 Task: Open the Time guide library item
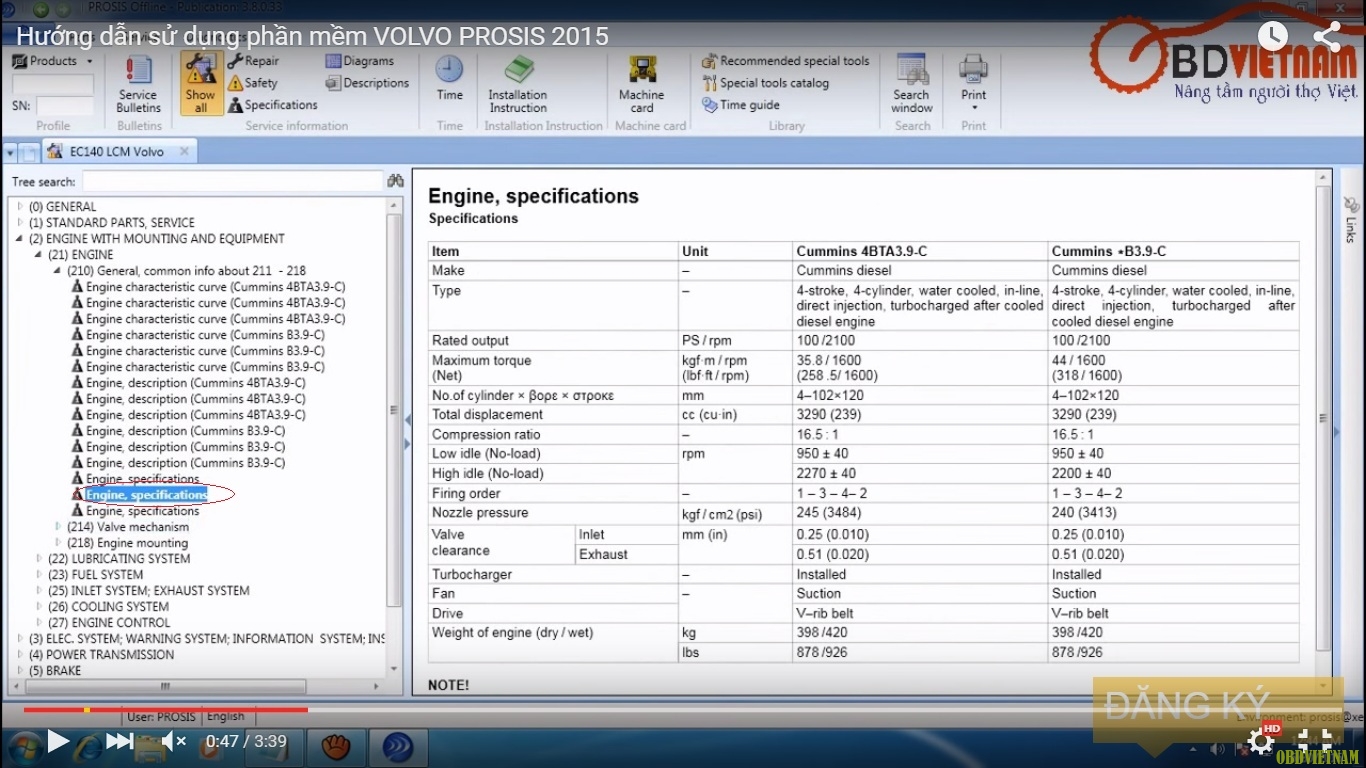(741, 105)
